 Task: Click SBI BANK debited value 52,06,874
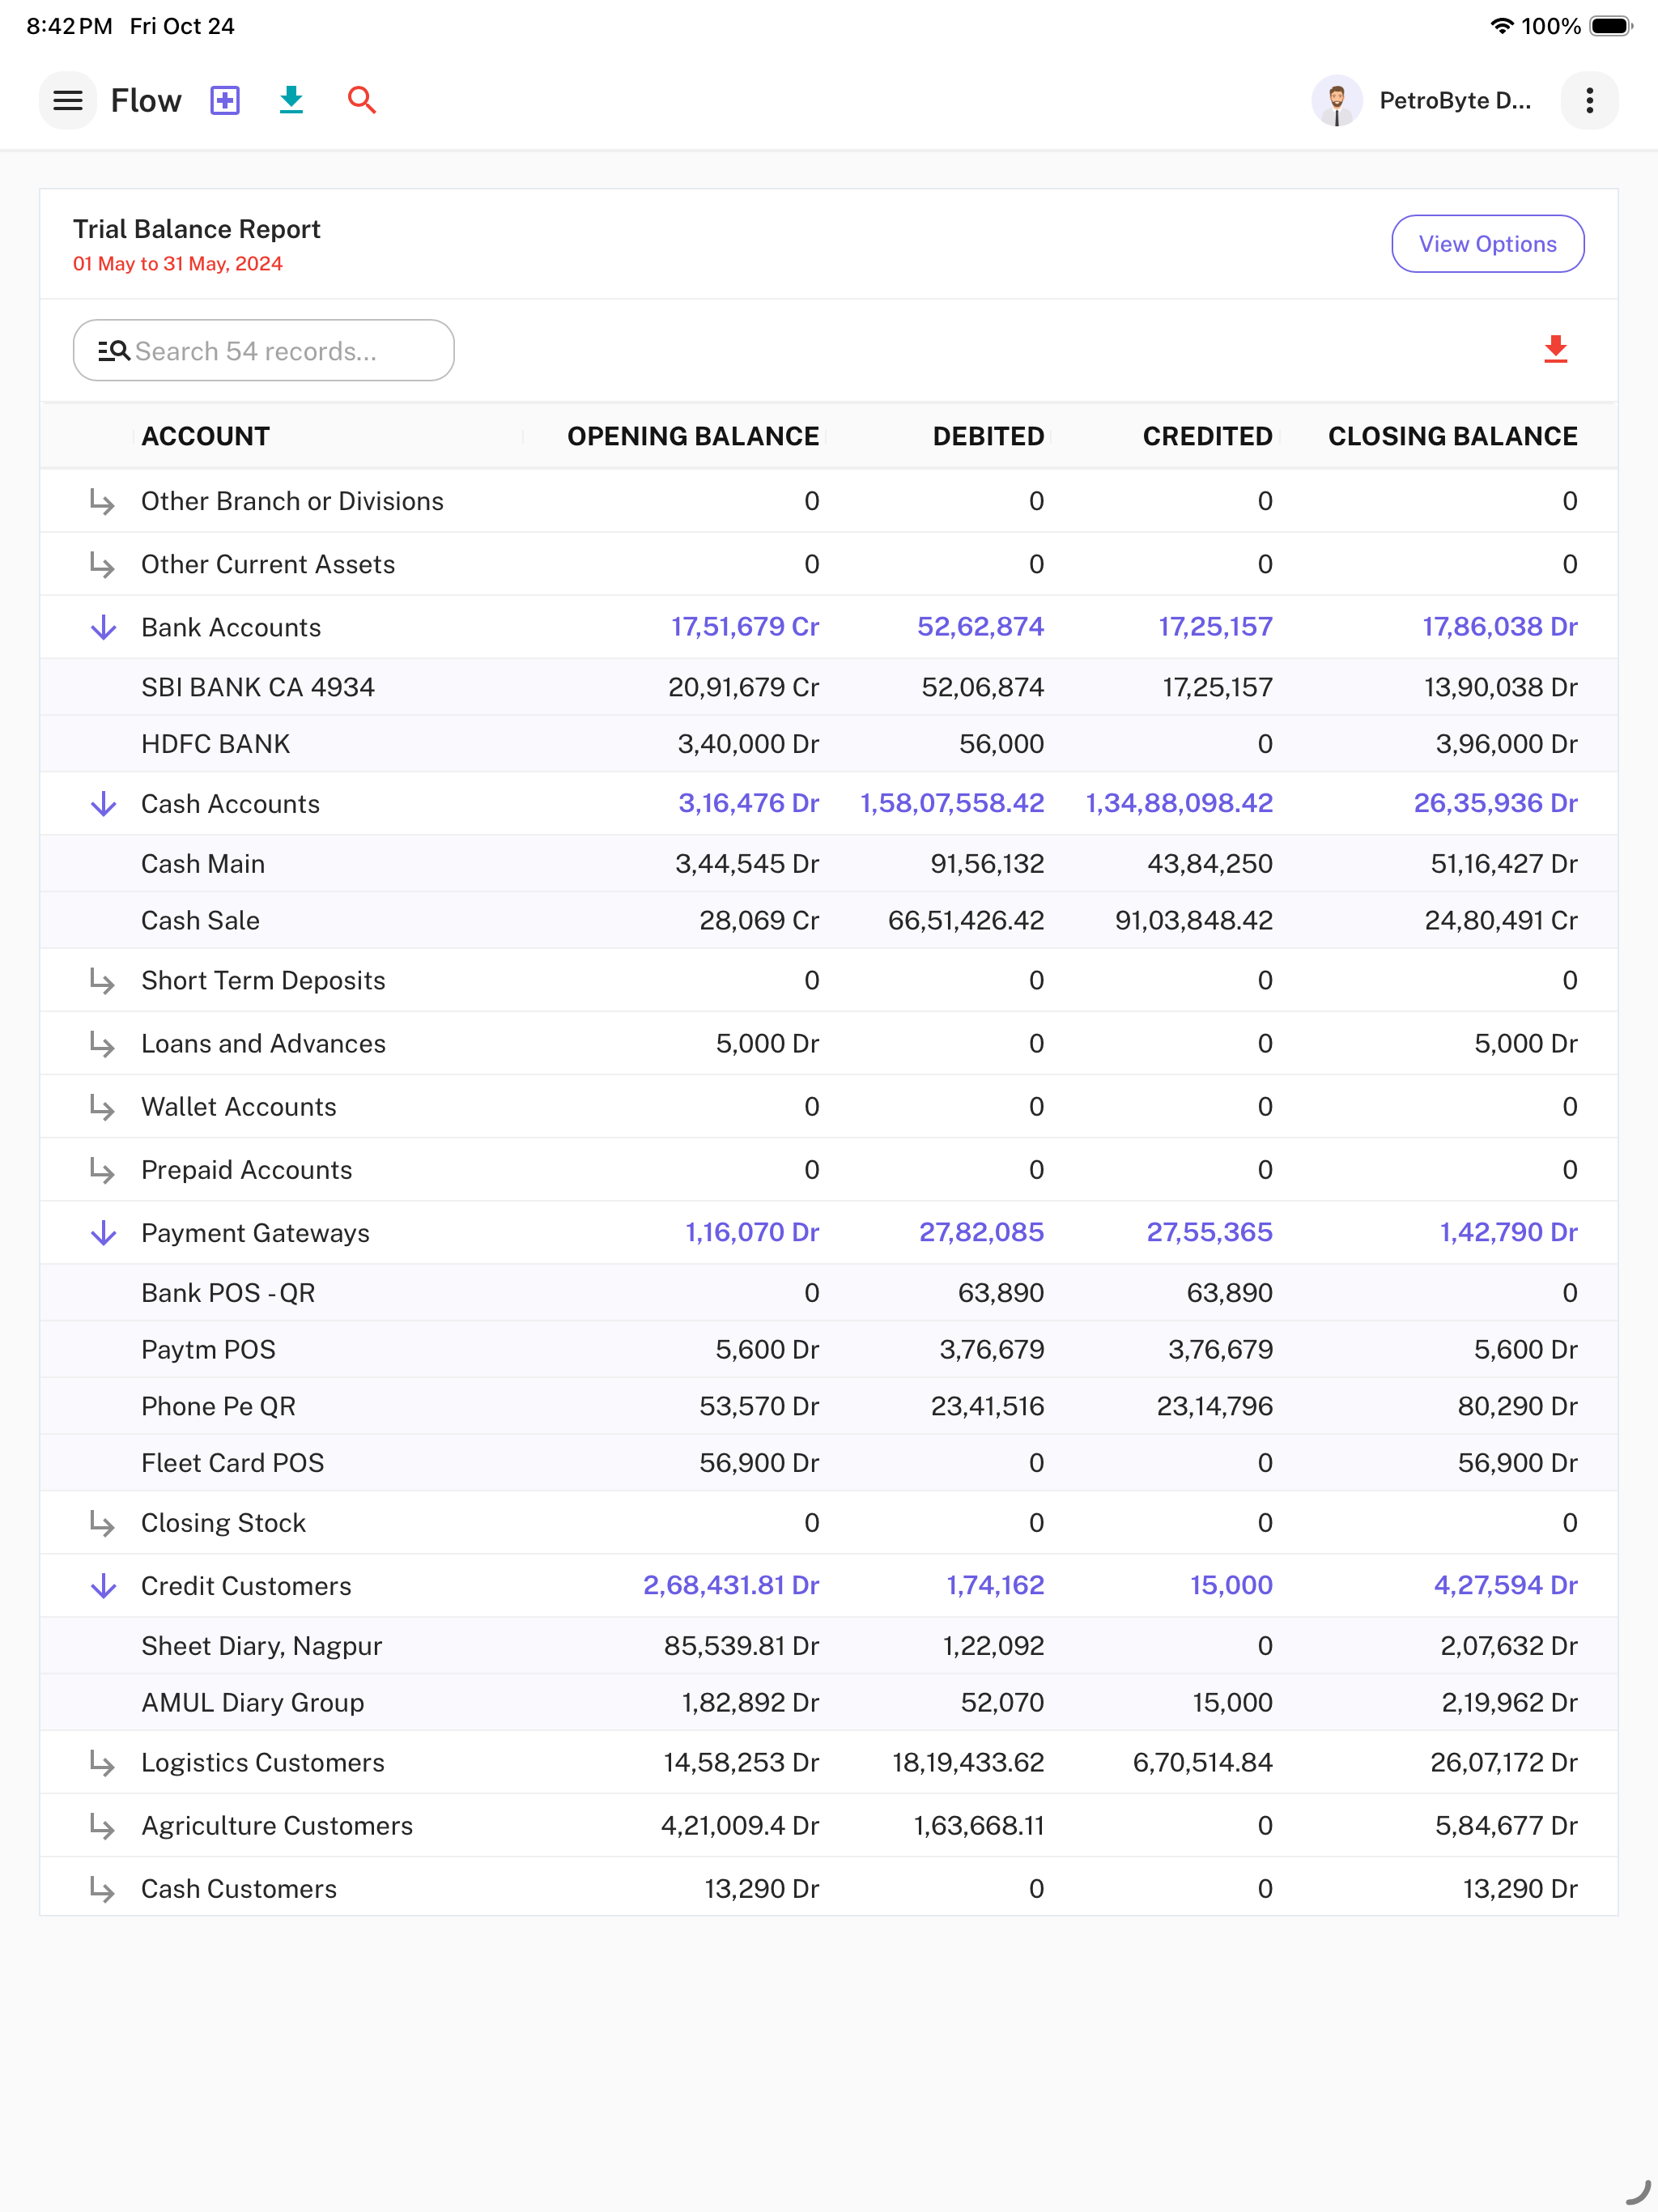coord(982,687)
